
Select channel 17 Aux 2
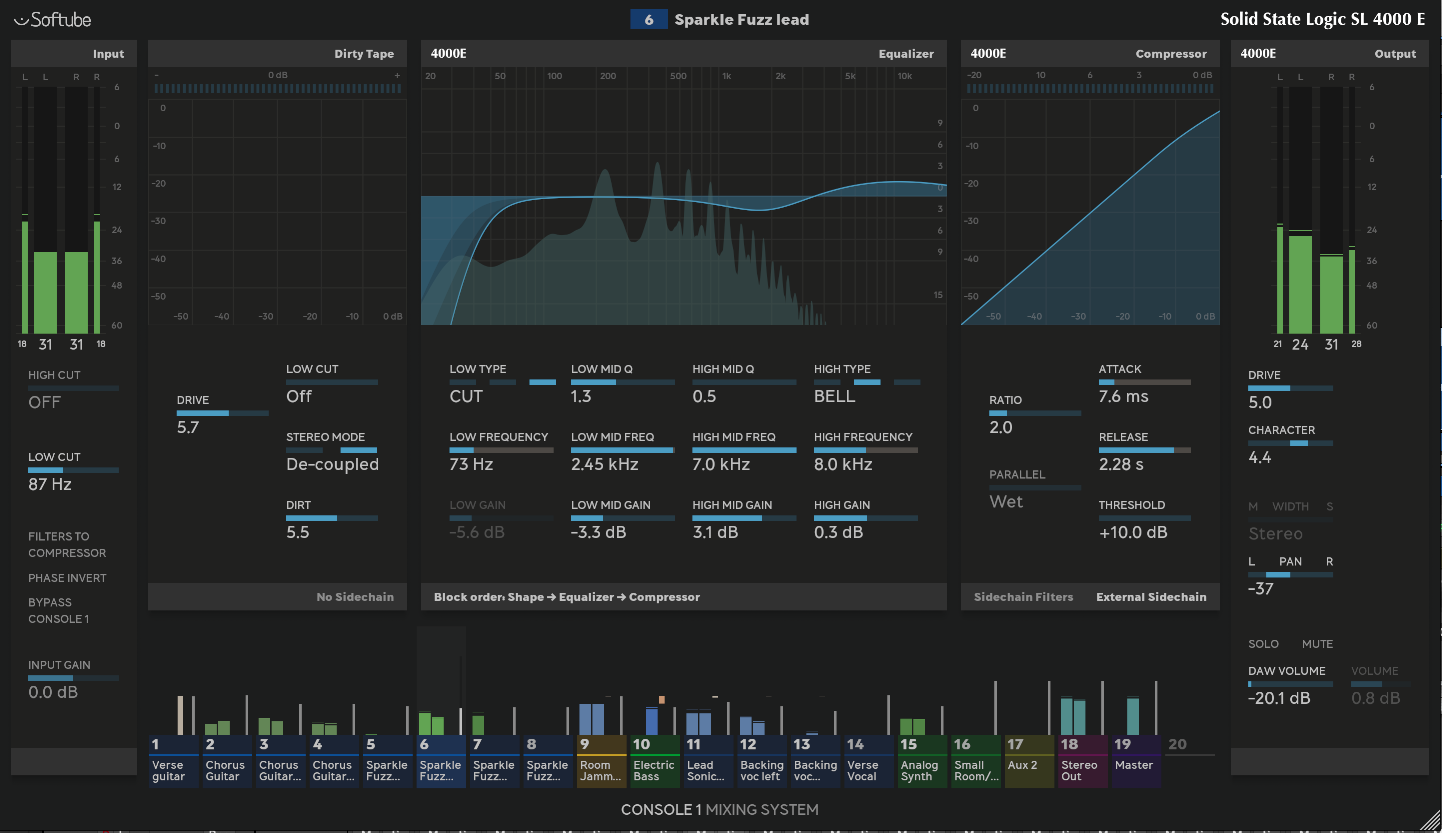[1028, 761]
